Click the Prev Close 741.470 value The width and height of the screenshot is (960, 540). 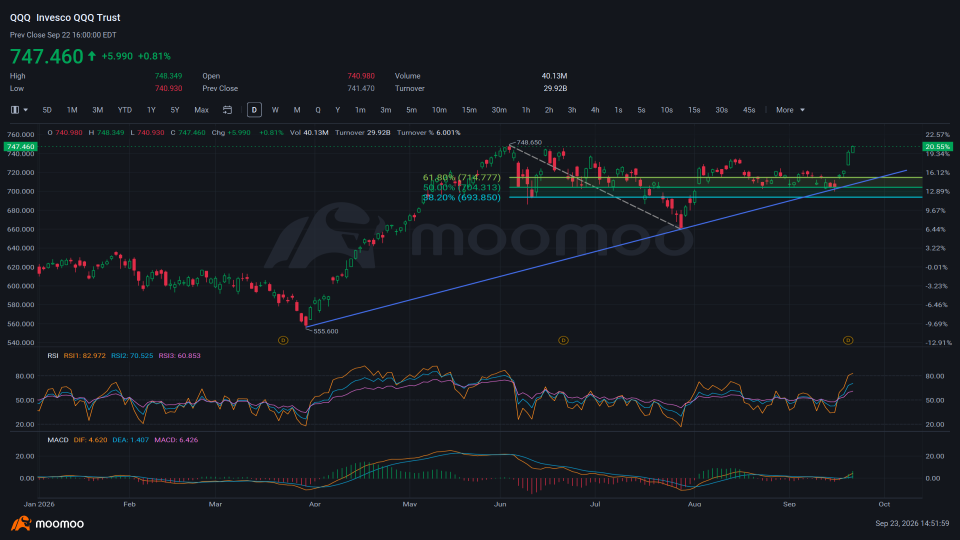361,89
